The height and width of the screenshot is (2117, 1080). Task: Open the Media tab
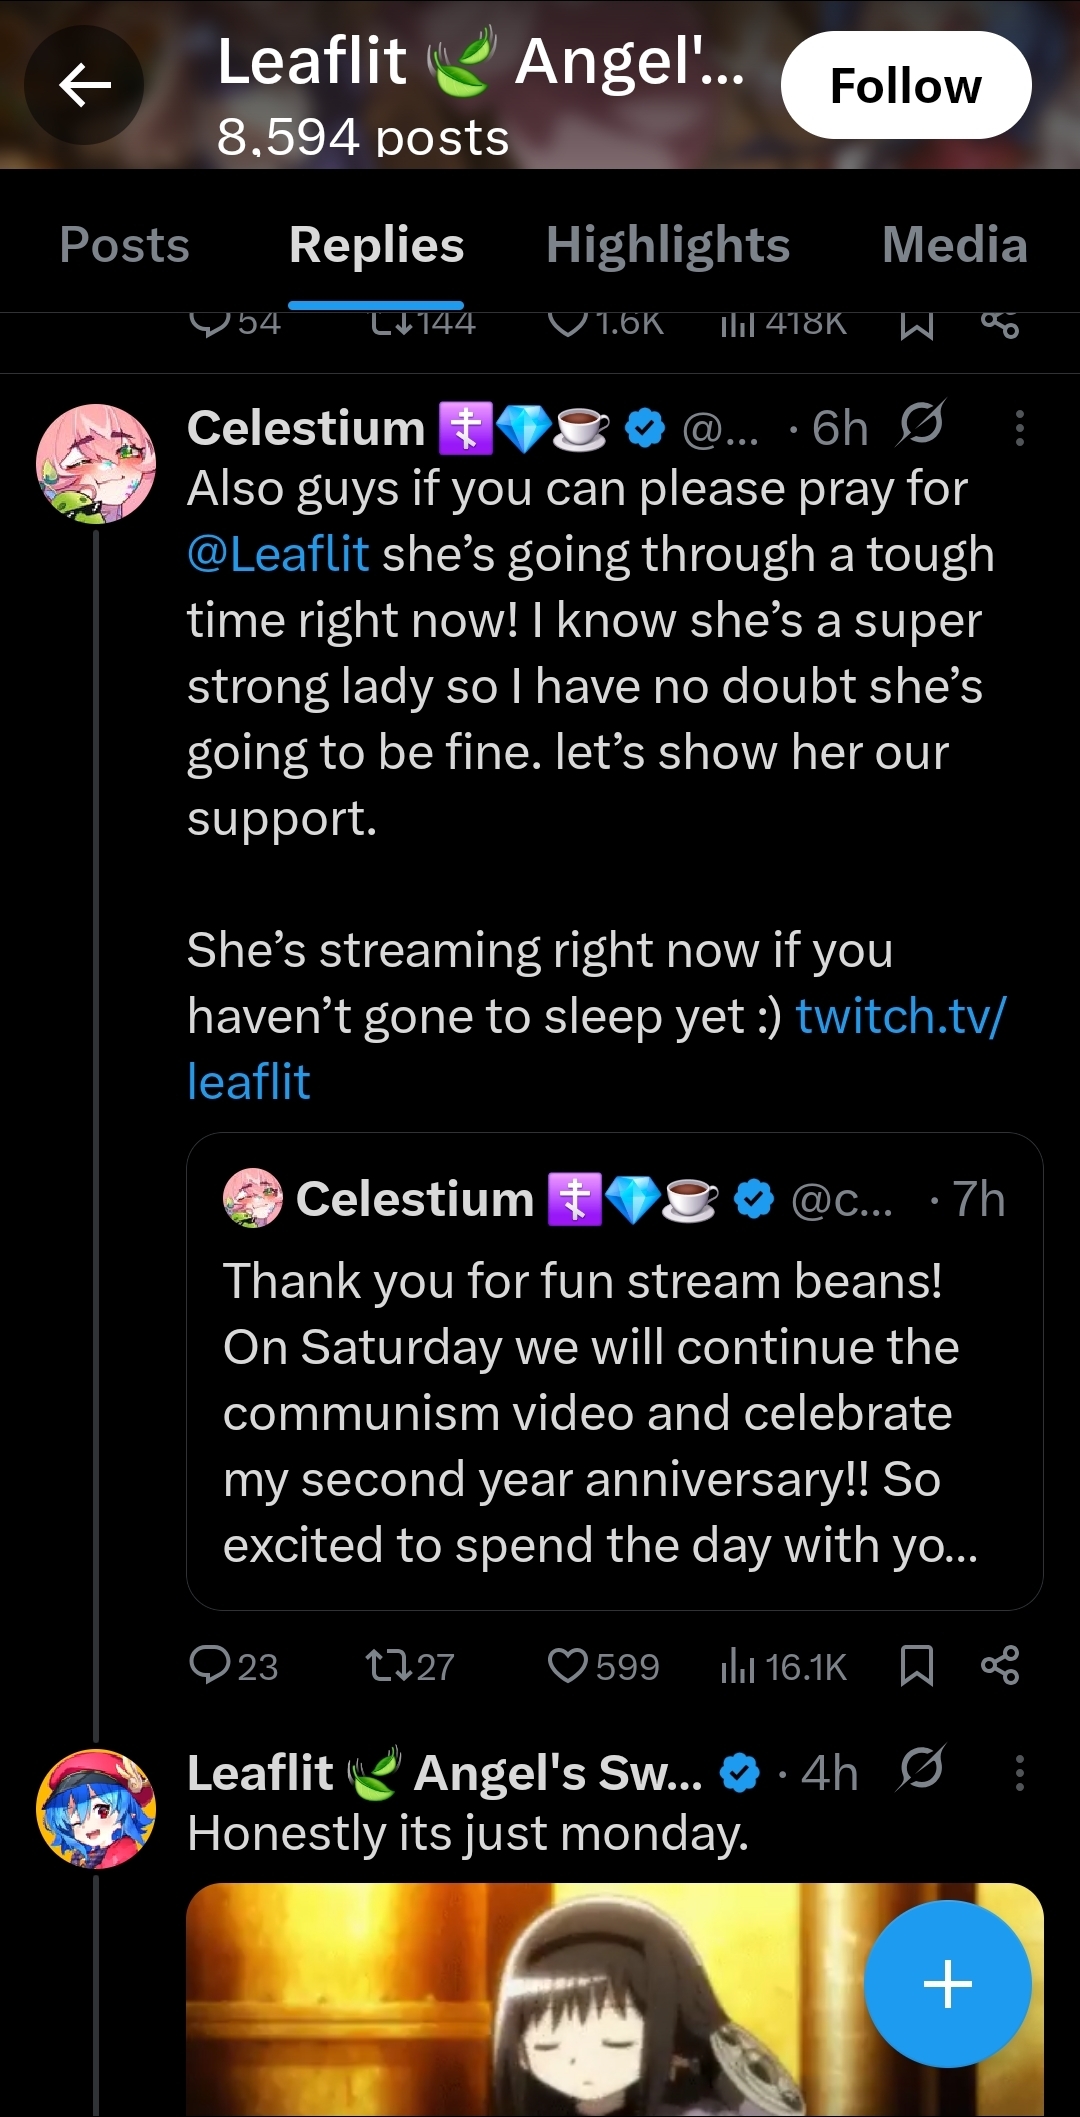pyautogui.click(x=955, y=245)
